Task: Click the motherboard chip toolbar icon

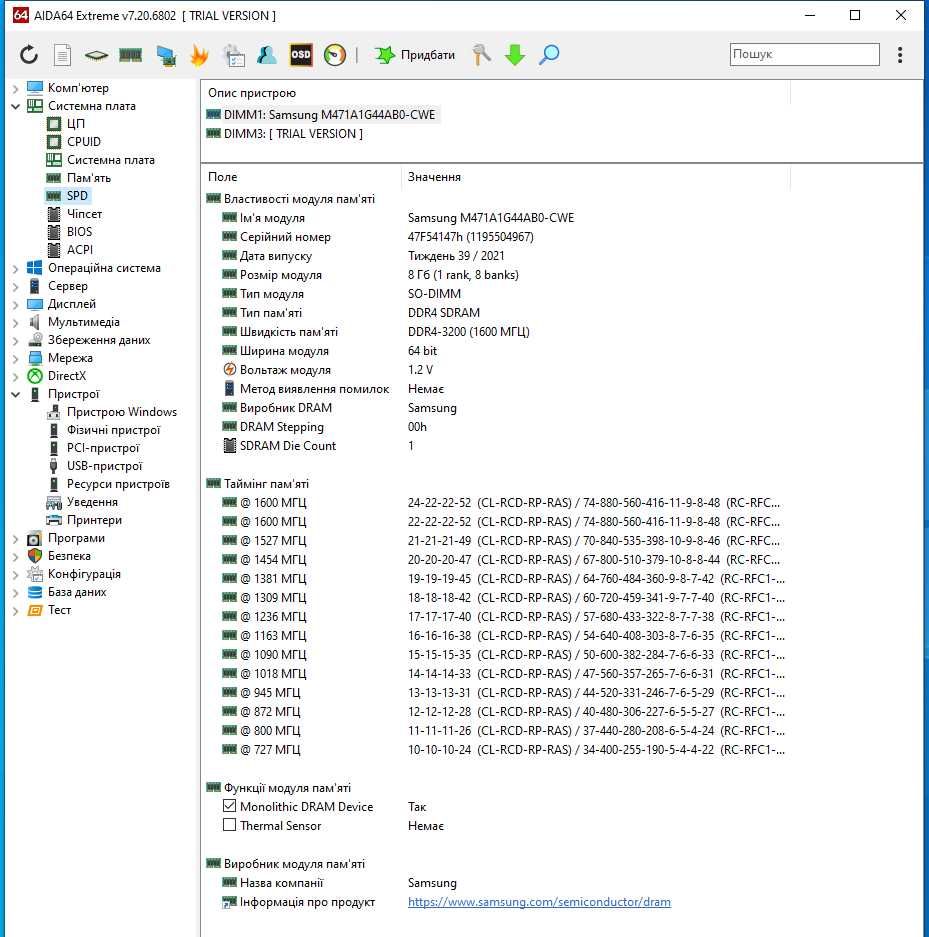Action: pyautogui.click(x=96, y=56)
